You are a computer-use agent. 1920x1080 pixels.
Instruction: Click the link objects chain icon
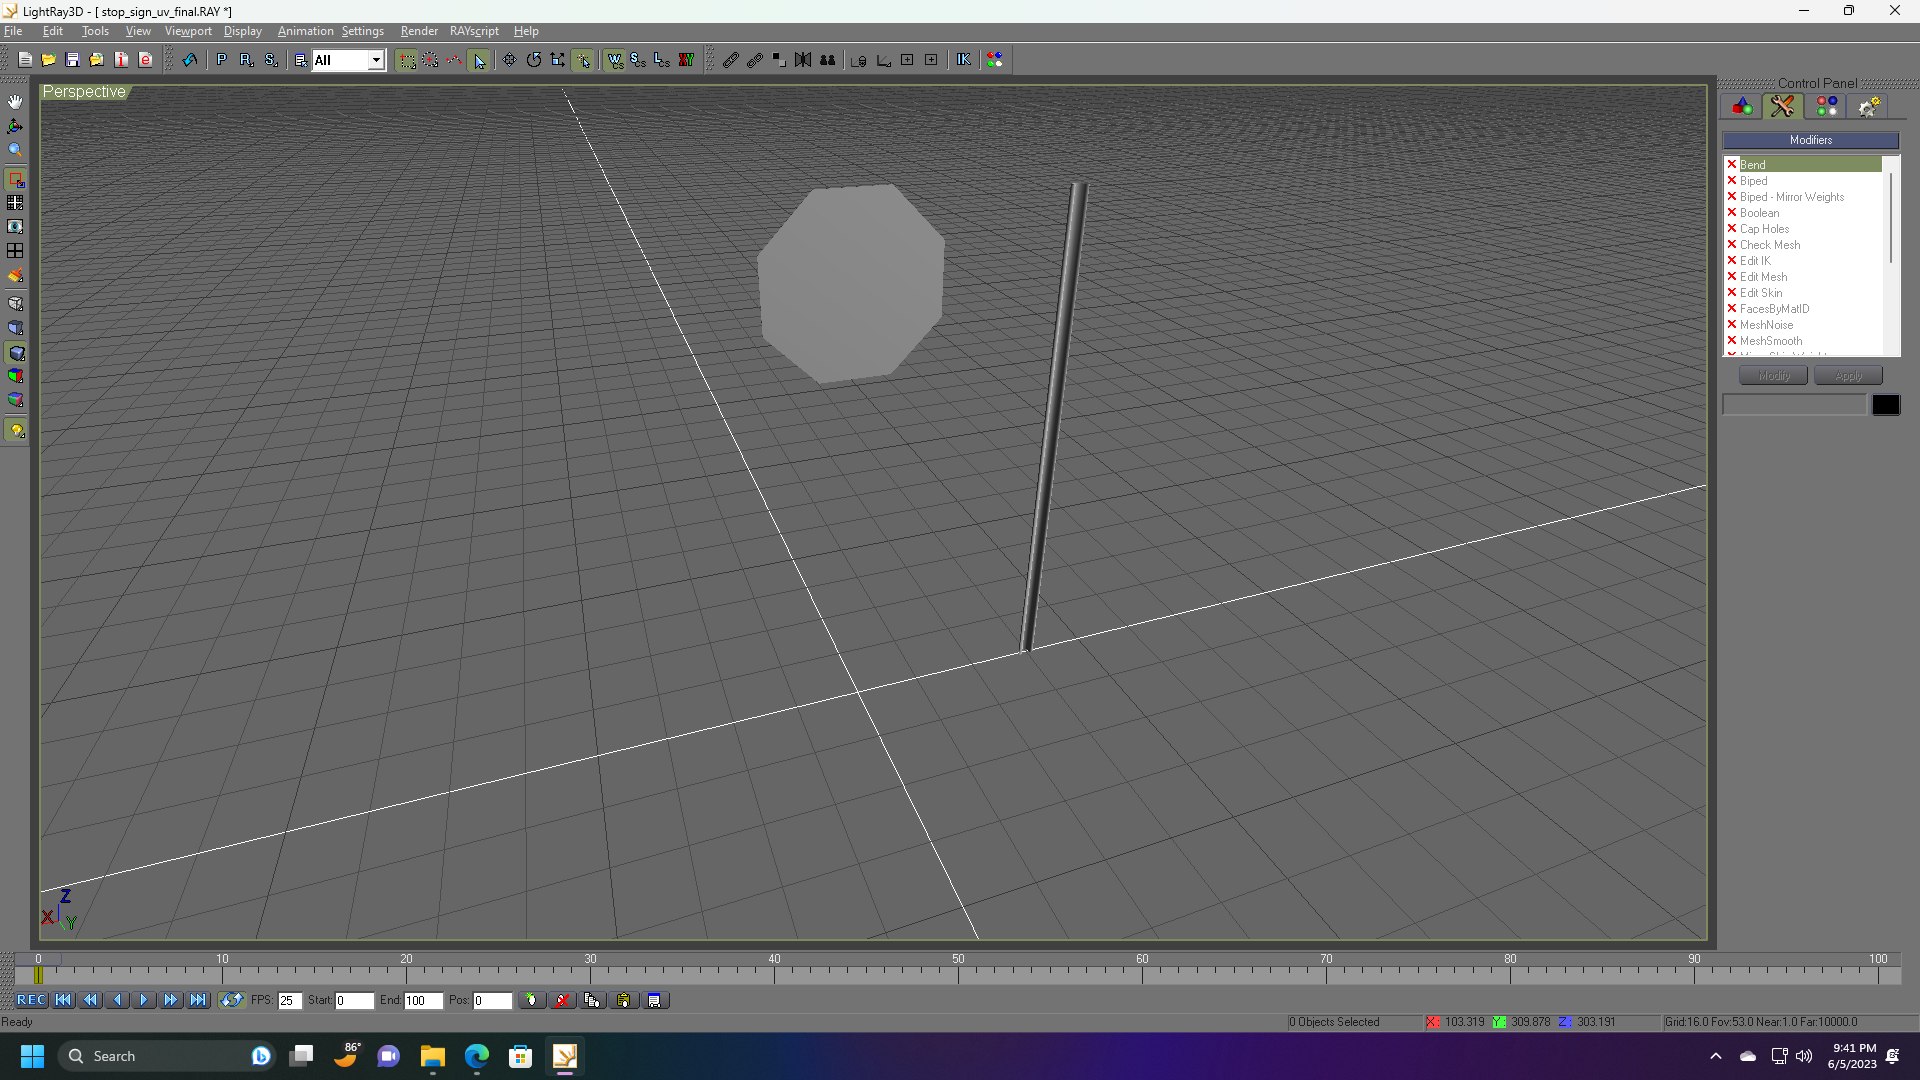(731, 60)
